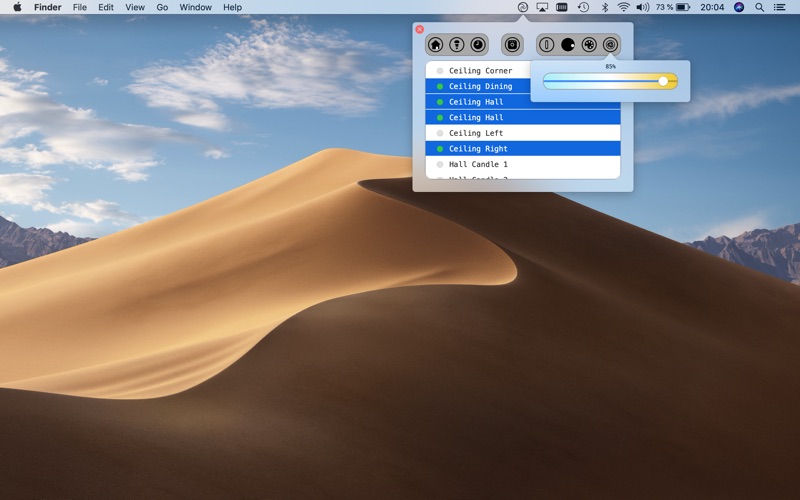Open the AirPlay display menu
This screenshot has height=500, width=800.
(542, 7)
